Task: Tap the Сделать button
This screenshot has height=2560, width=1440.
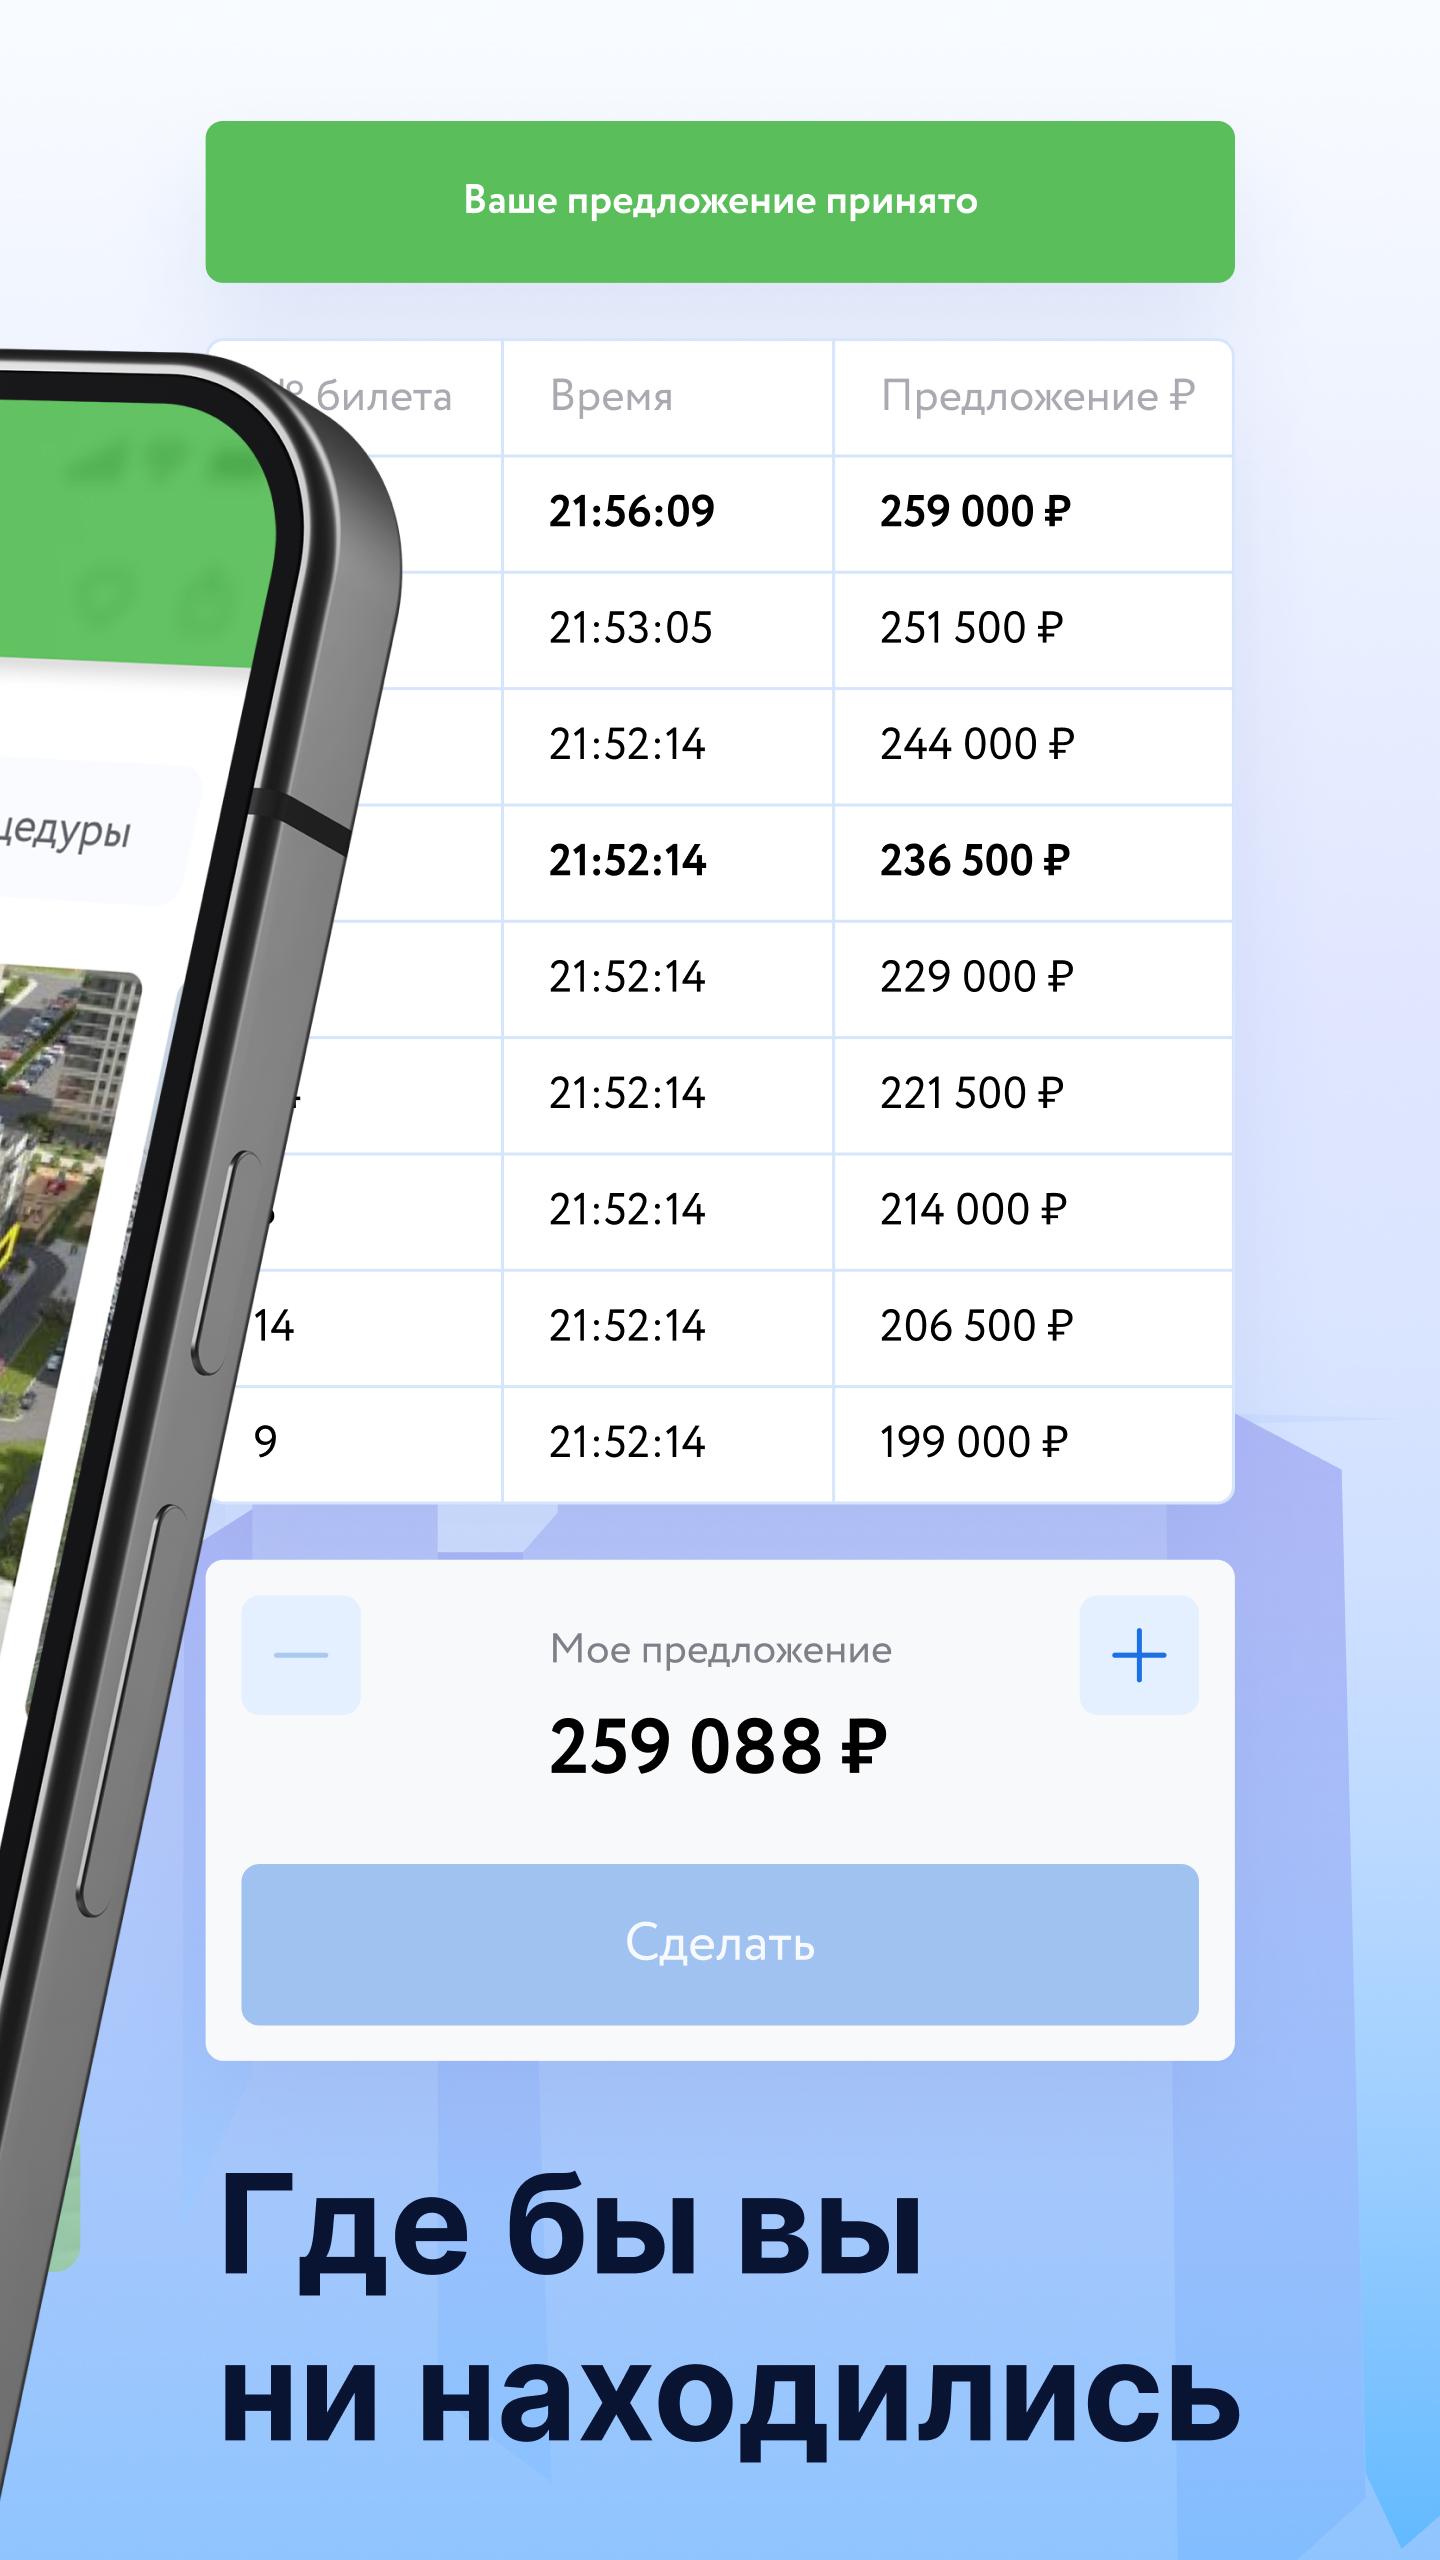Action: [720, 1944]
